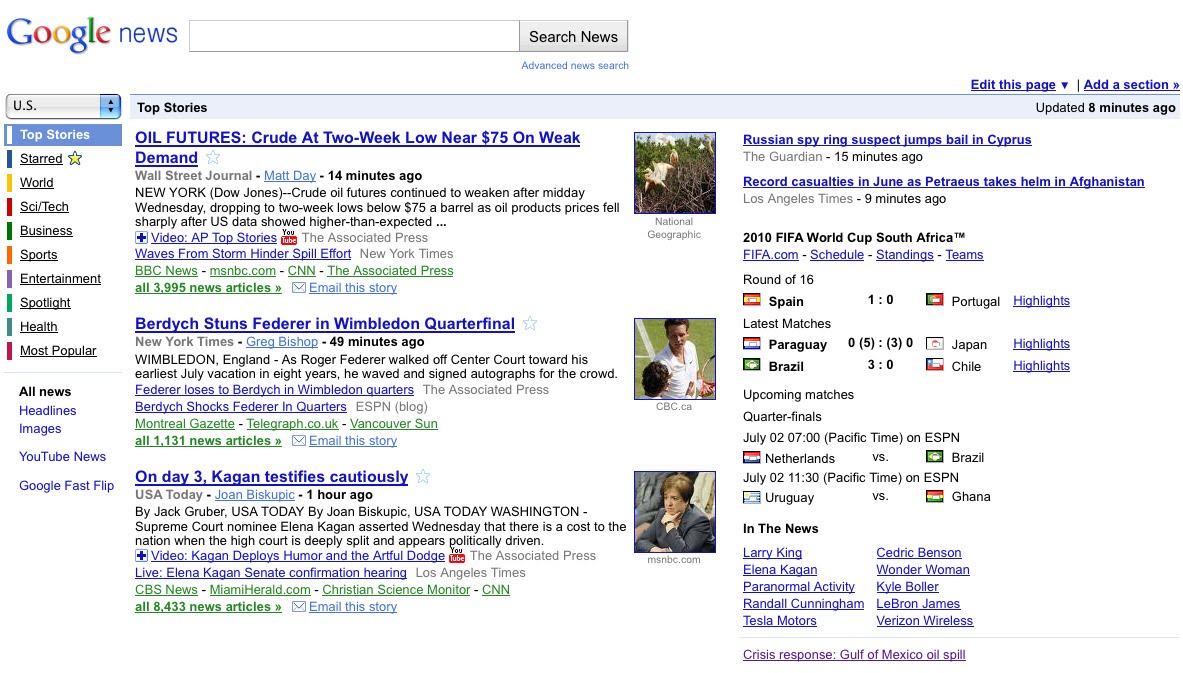Go to the World section
This screenshot has width=1183, height=673.
[x=36, y=183]
